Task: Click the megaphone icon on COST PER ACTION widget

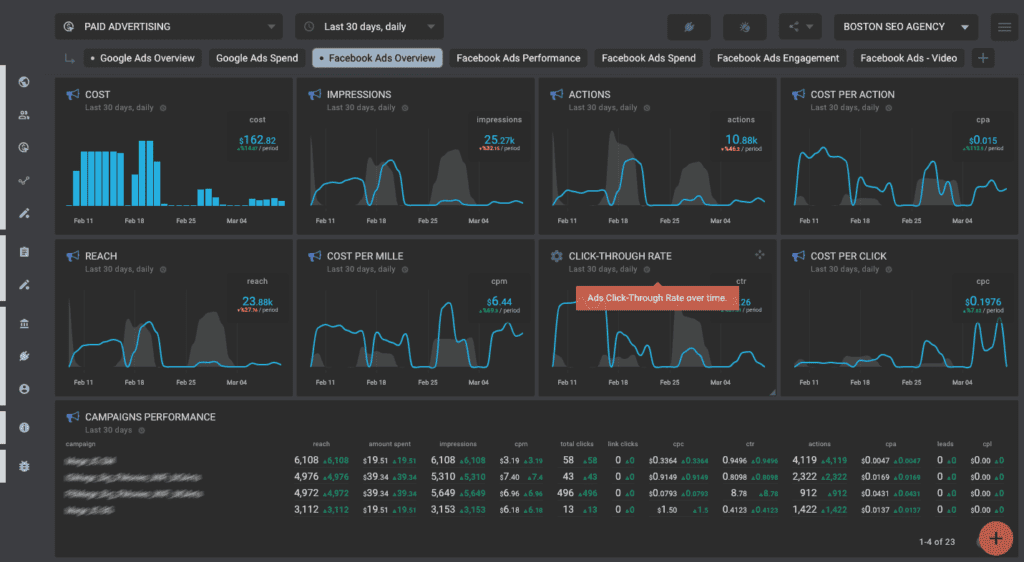Action: tap(798, 95)
